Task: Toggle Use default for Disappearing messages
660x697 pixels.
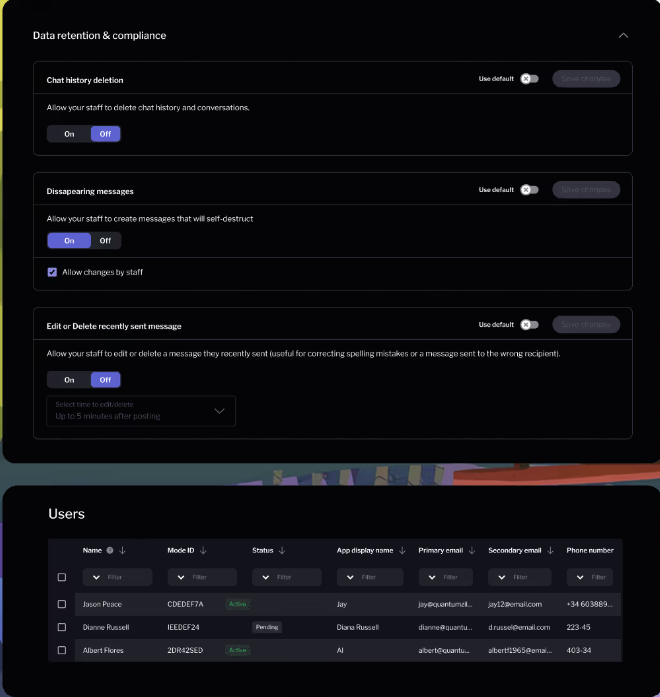Action: 529,189
